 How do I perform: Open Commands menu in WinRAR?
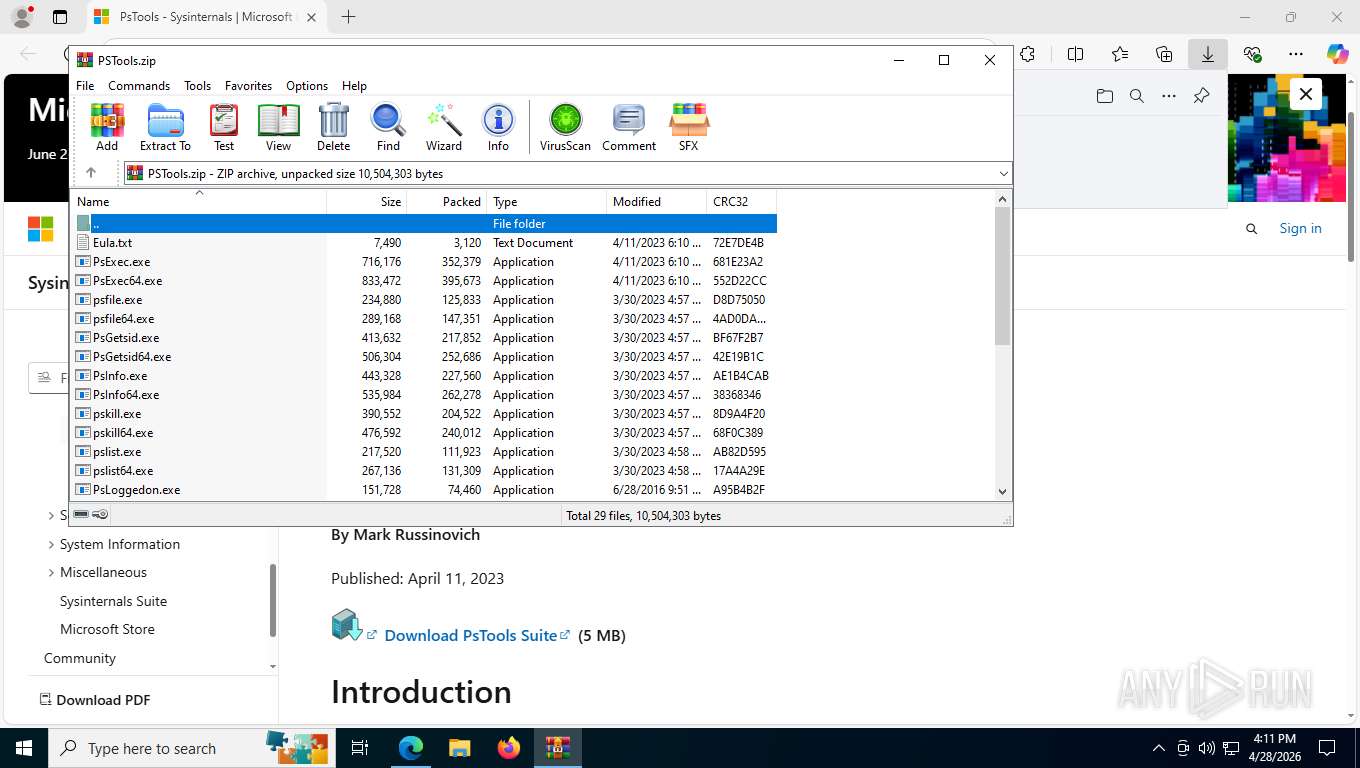(x=139, y=86)
